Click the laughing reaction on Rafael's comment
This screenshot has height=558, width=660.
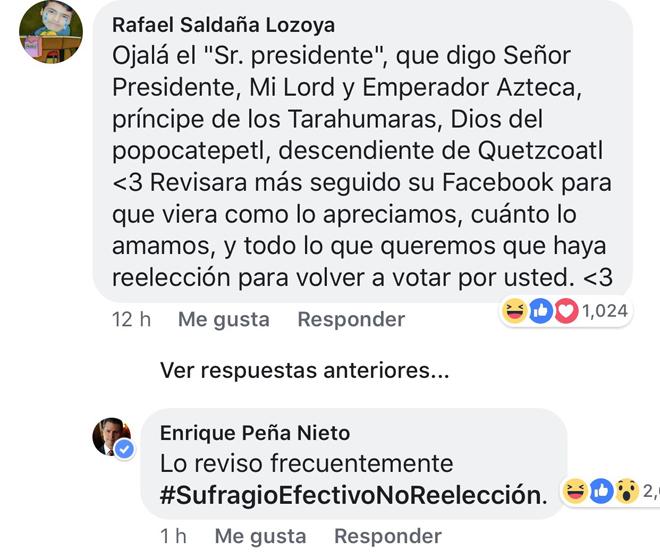coord(516,311)
